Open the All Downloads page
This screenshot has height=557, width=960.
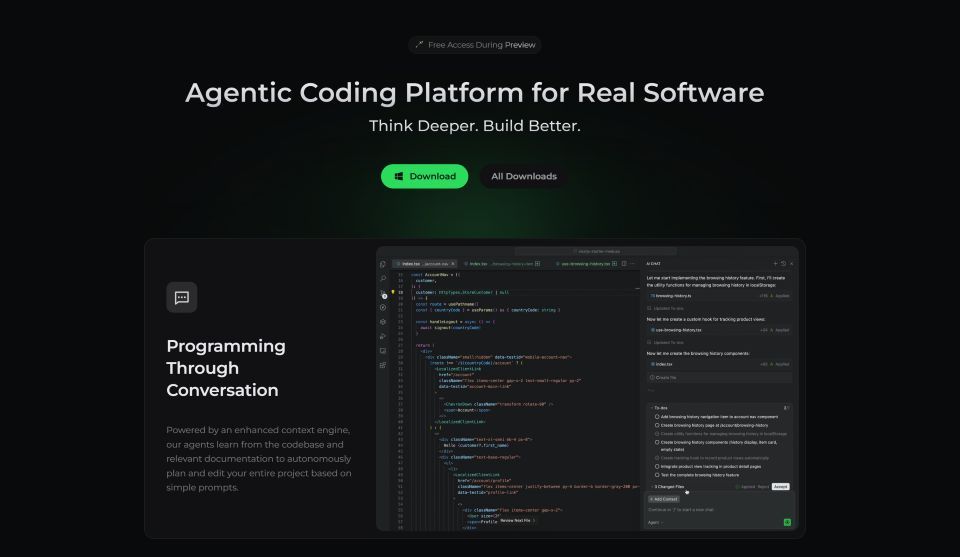[x=523, y=176]
